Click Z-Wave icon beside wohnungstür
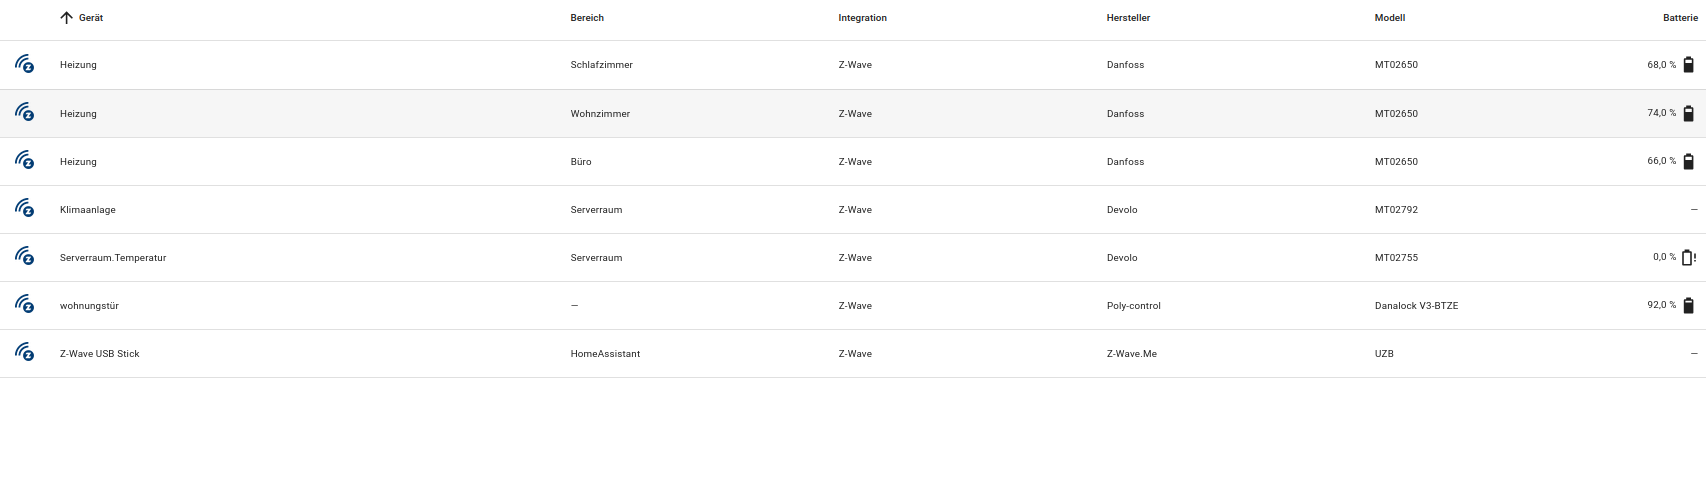 point(25,305)
